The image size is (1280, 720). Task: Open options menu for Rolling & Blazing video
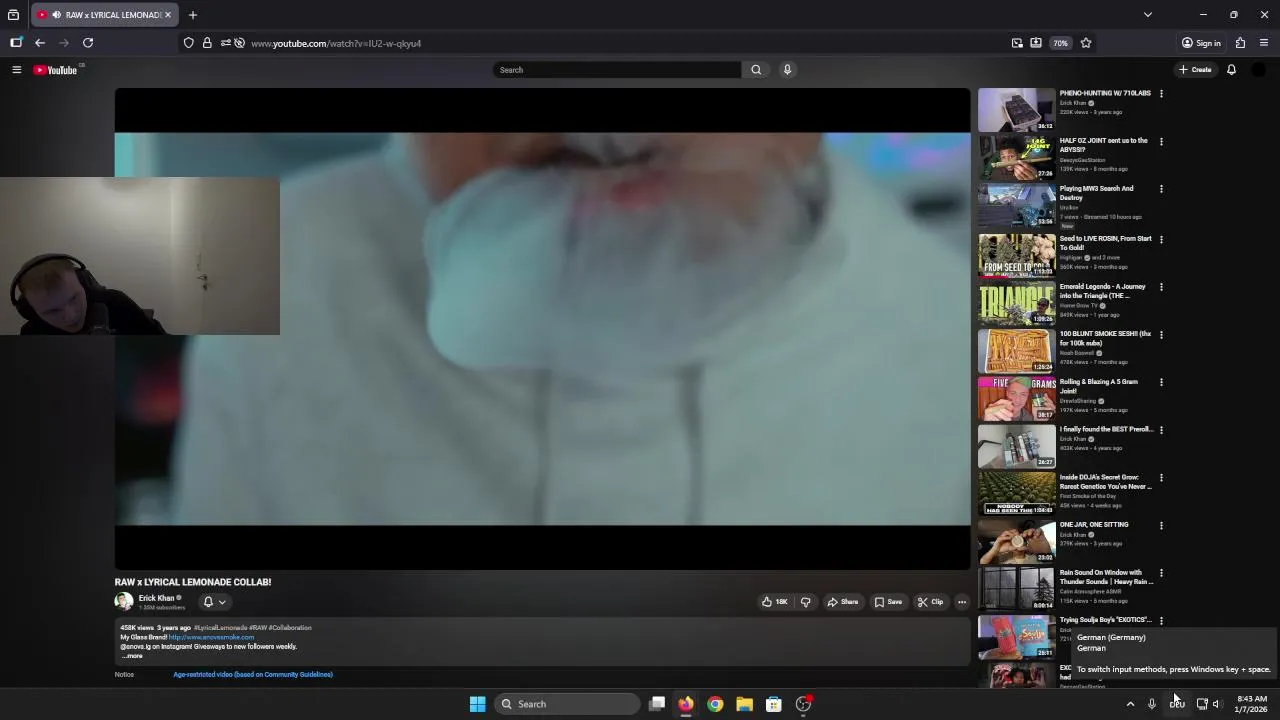(1161, 382)
